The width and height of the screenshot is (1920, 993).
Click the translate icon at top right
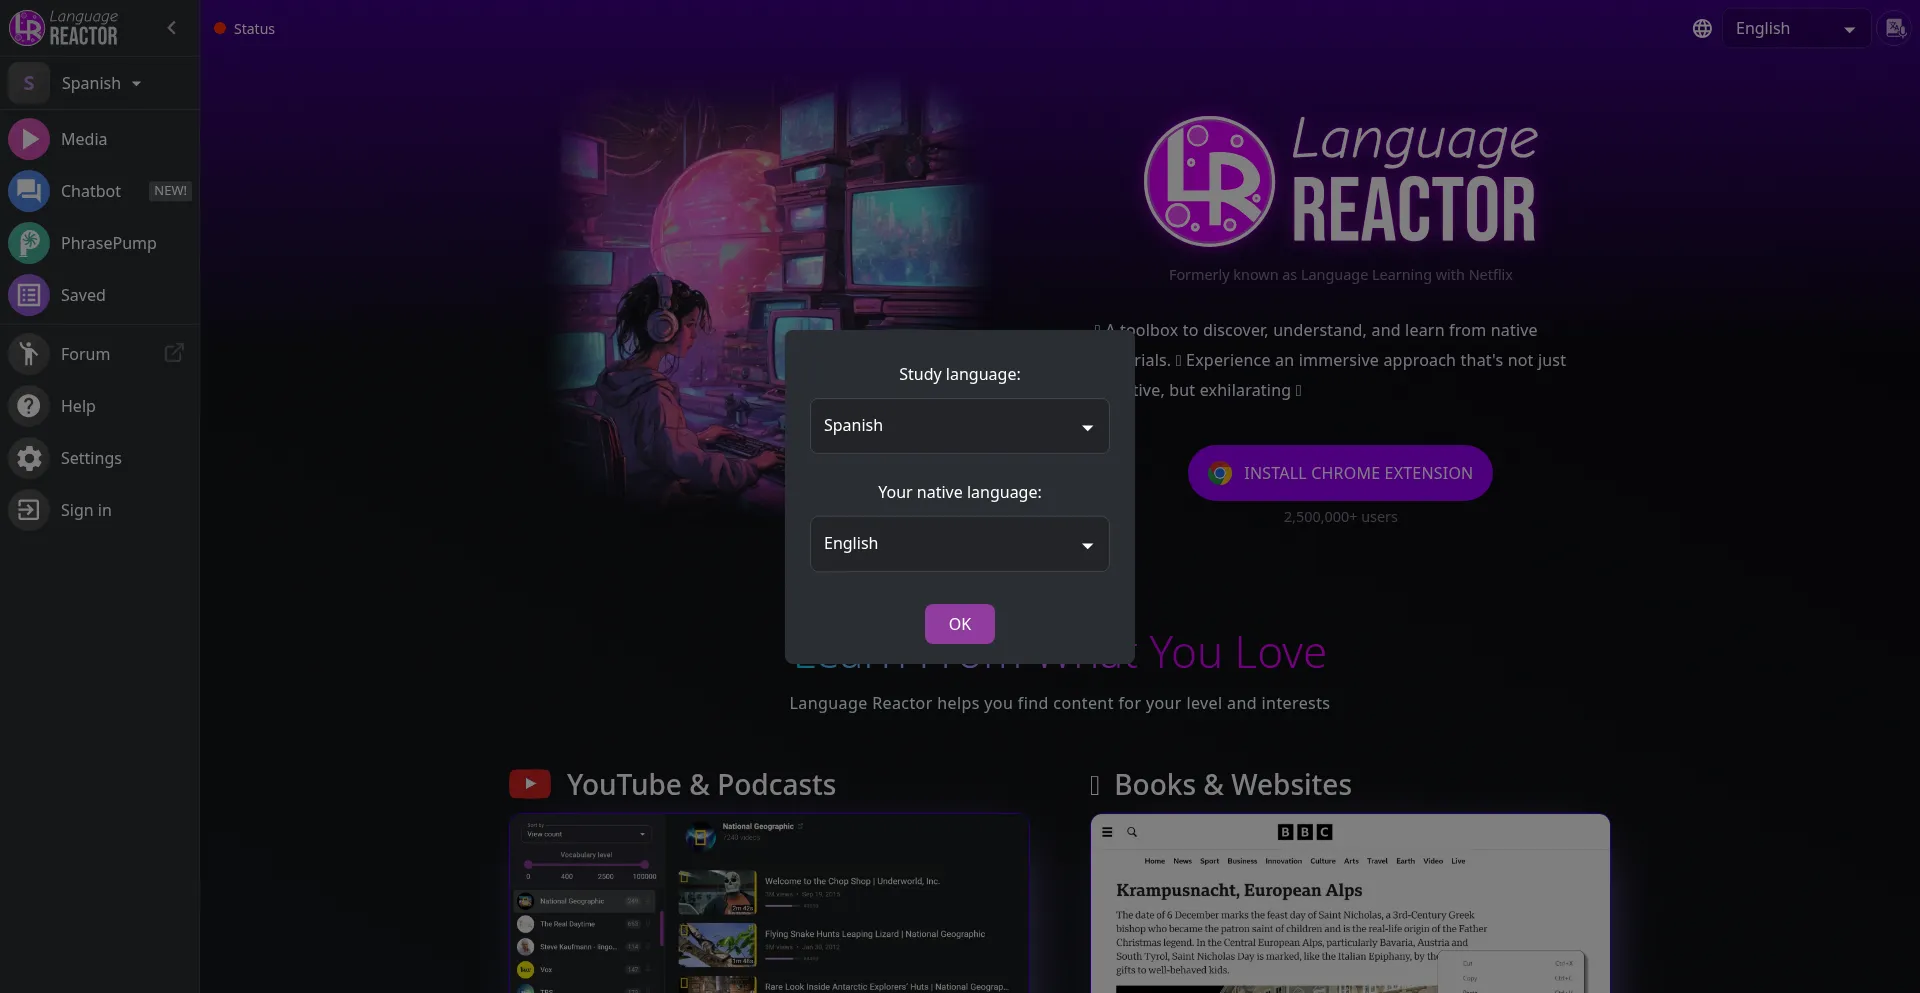click(1895, 28)
